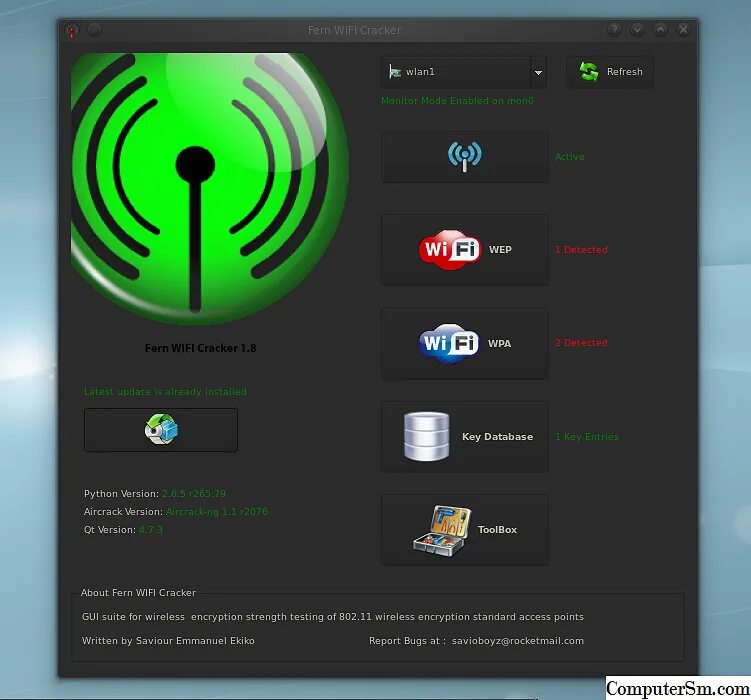The image size is (751, 700).
Task: Start scan with the antenna button
Action: 465,157
